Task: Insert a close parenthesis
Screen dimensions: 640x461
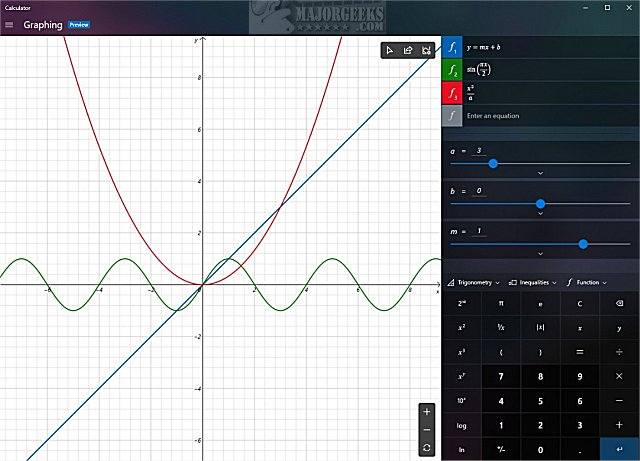Action: click(x=540, y=352)
